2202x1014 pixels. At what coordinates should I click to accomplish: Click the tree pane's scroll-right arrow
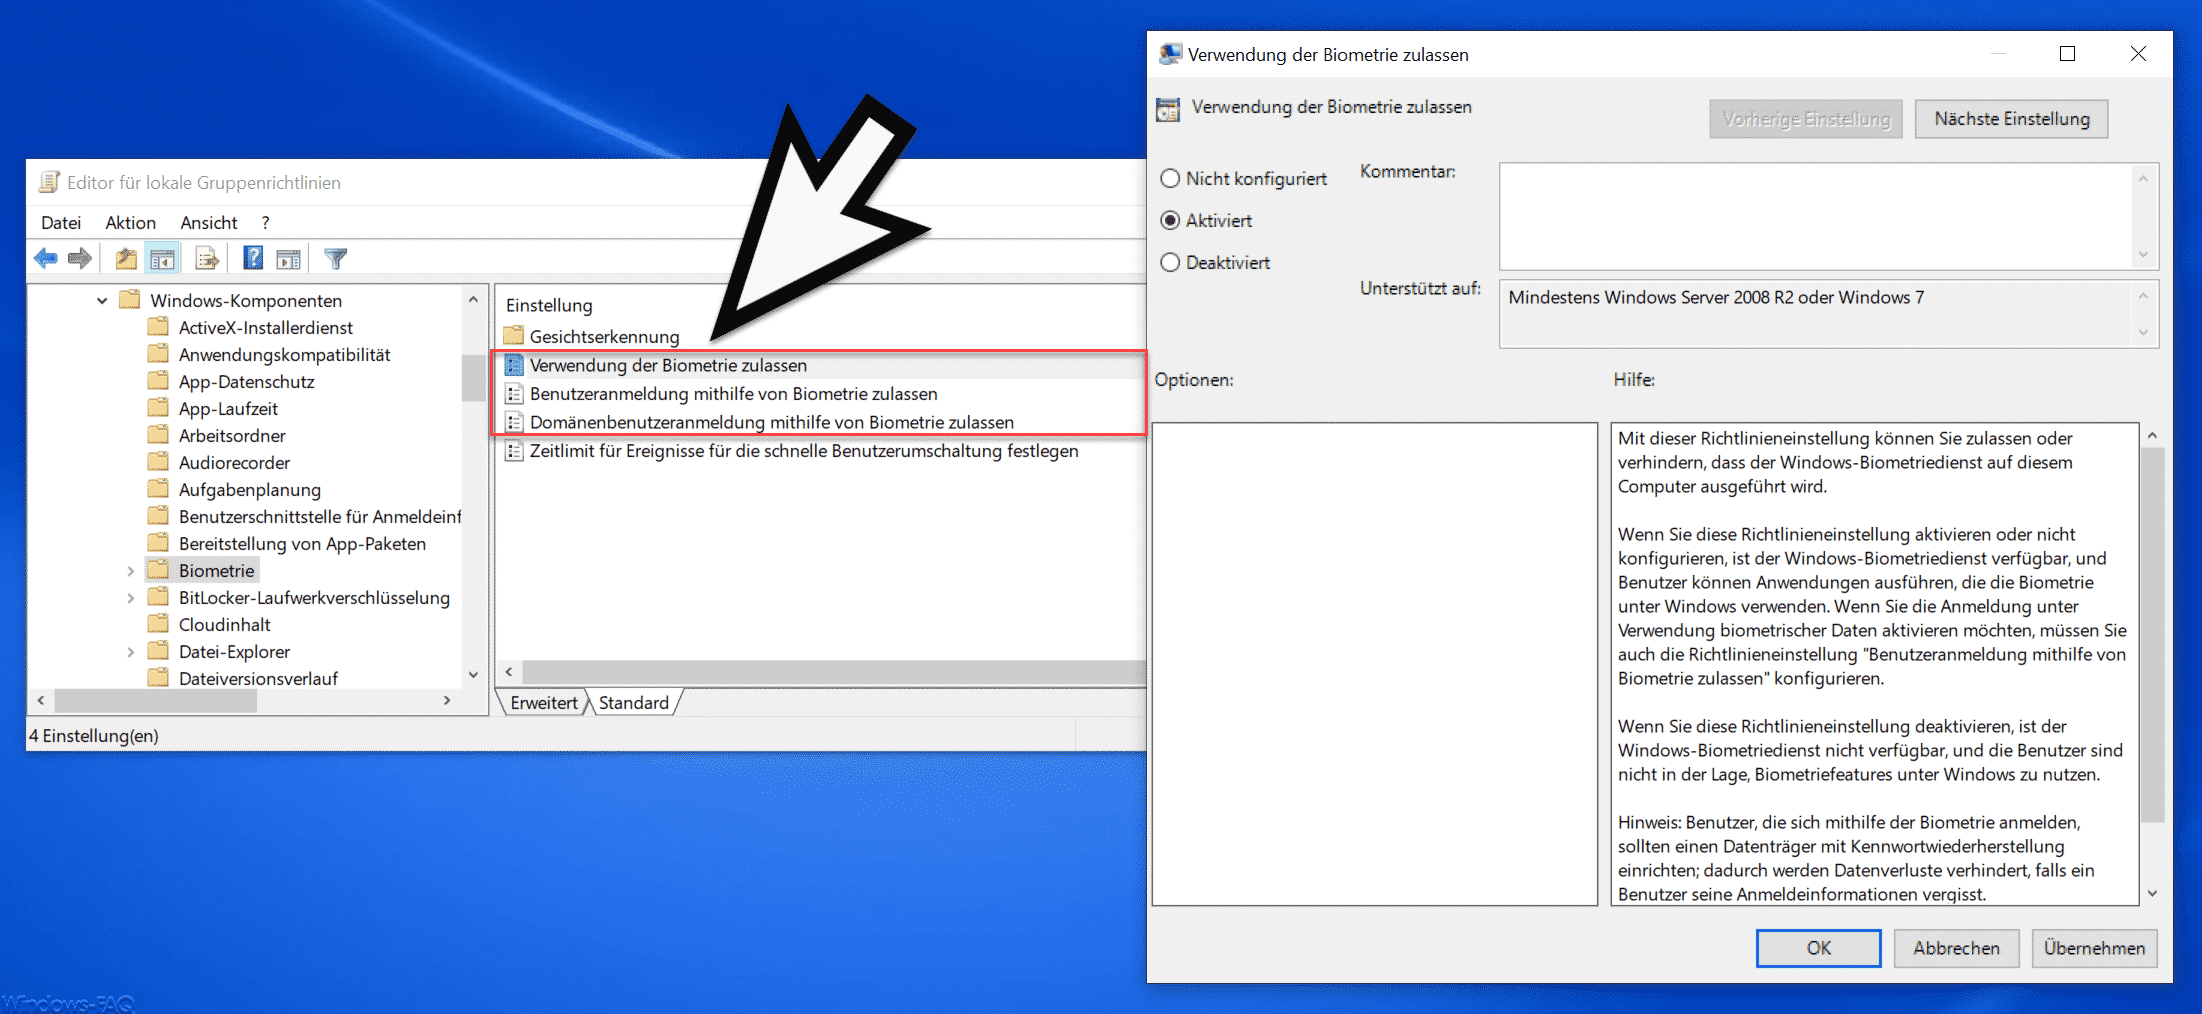pos(447,701)
